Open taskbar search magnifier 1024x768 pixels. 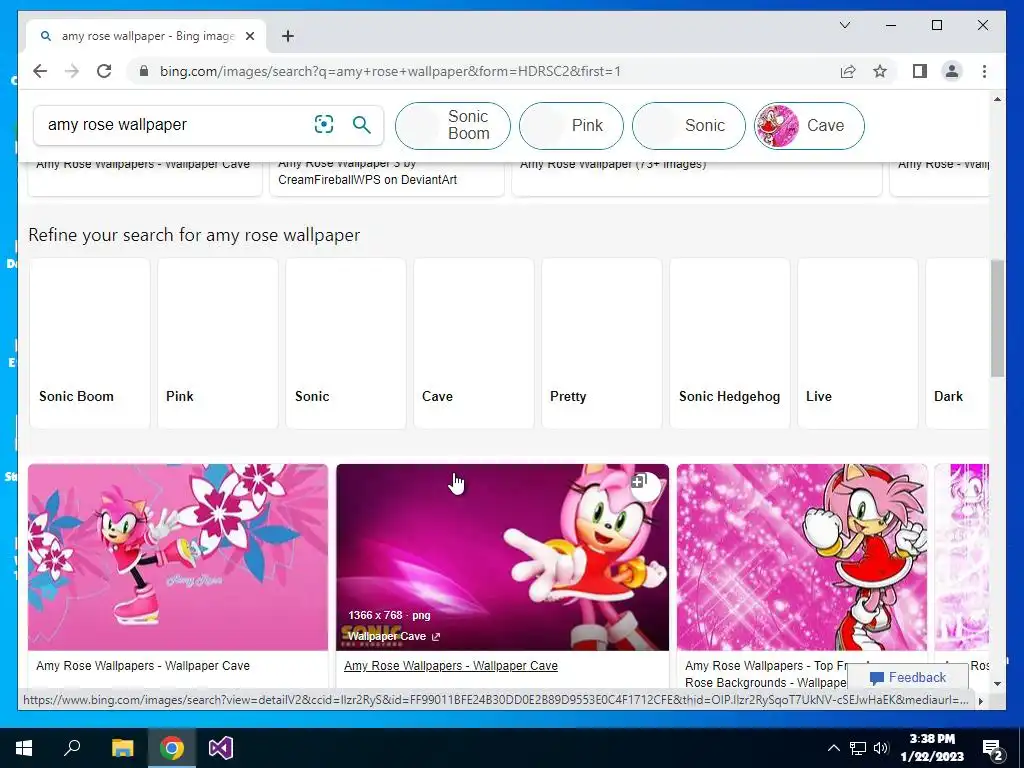72,748
